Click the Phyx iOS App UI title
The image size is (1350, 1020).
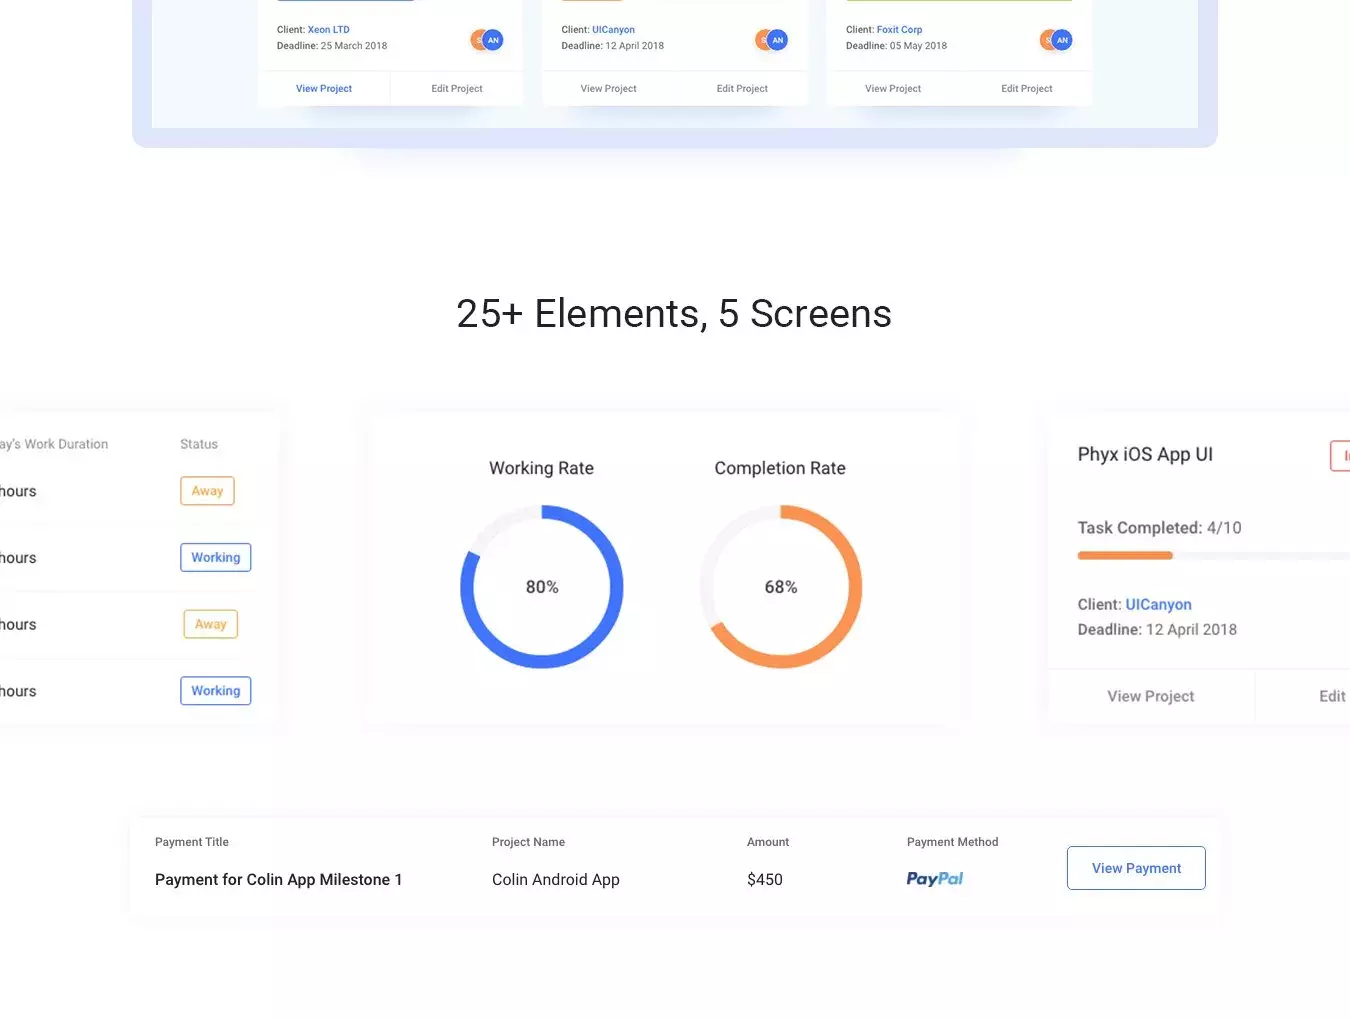1145,454
